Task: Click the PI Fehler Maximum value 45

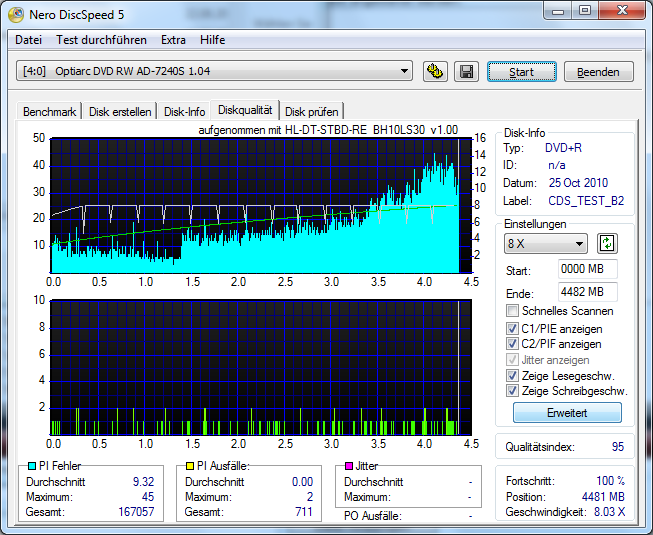Action: coord(148,497)
